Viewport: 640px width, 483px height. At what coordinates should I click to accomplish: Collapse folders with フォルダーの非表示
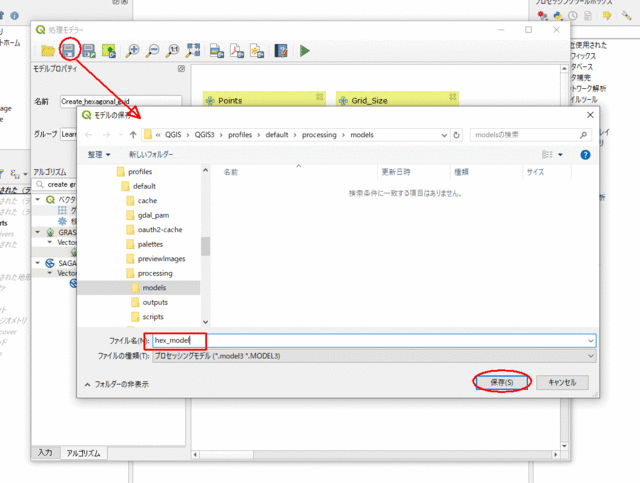tap(117, 384)
